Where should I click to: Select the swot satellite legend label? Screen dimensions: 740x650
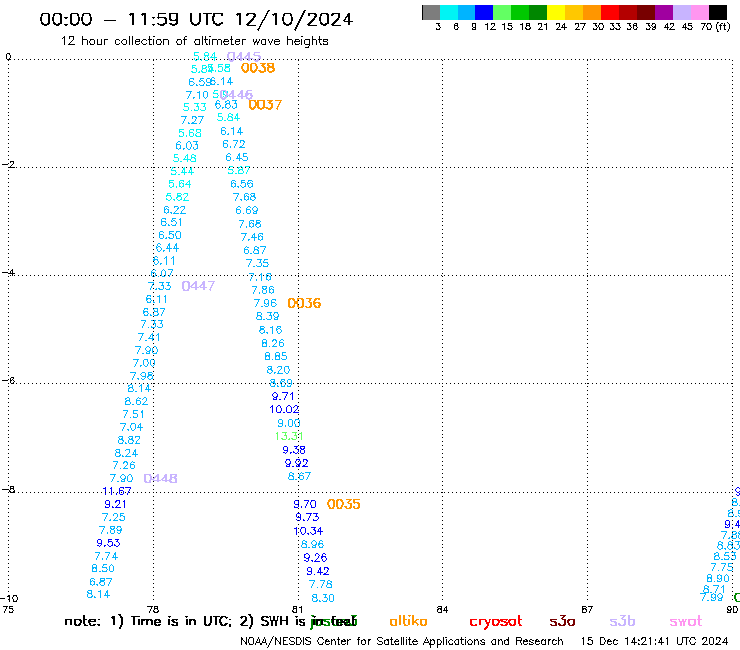tap(686, 621)
